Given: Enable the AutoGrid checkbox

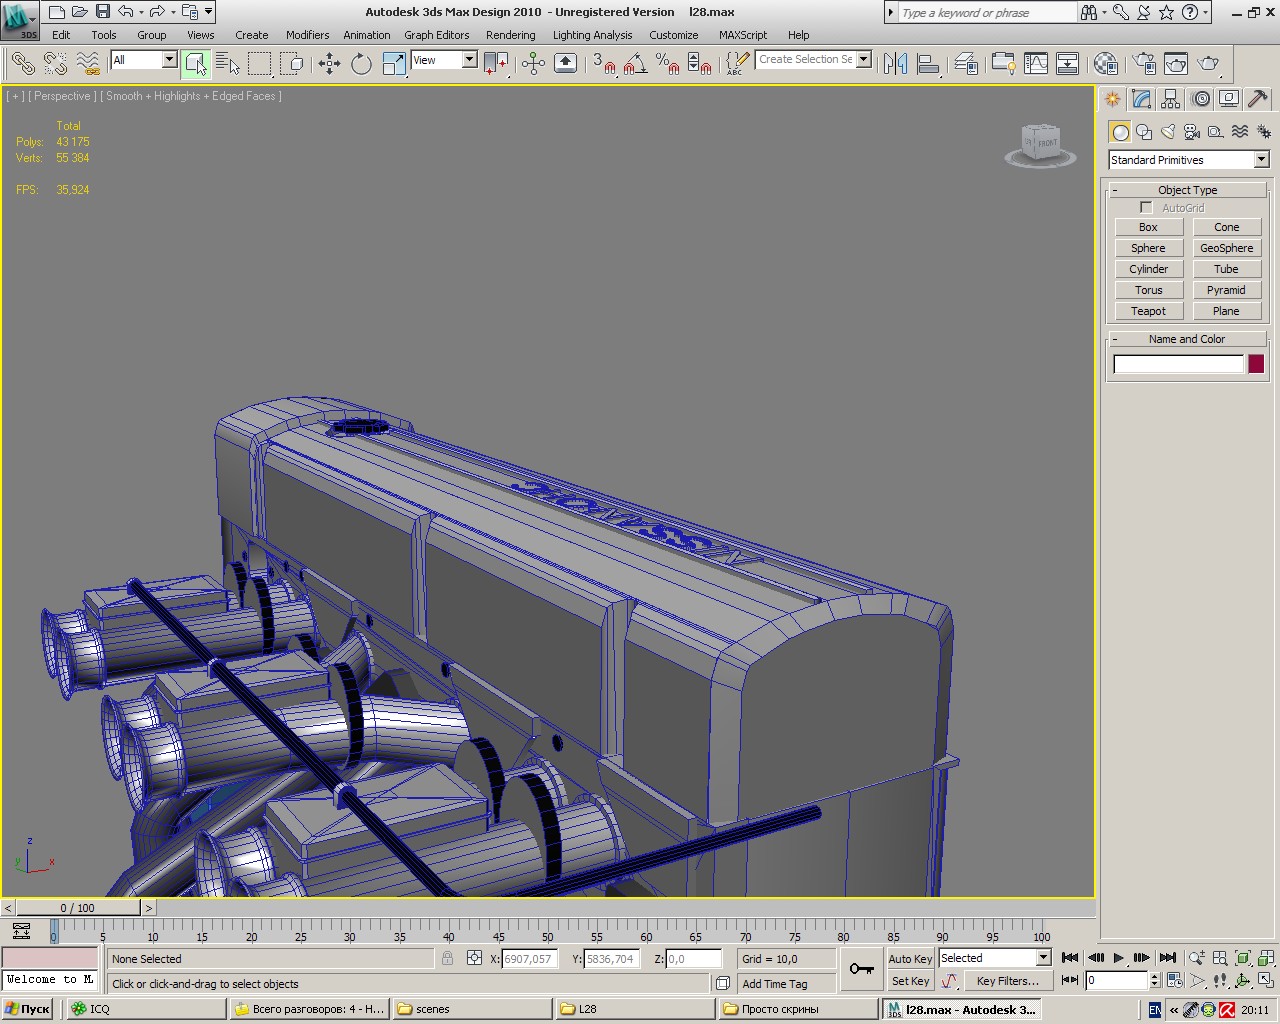Looking at the screenshot, I should pyautogui.click(x=1146, y=207).
